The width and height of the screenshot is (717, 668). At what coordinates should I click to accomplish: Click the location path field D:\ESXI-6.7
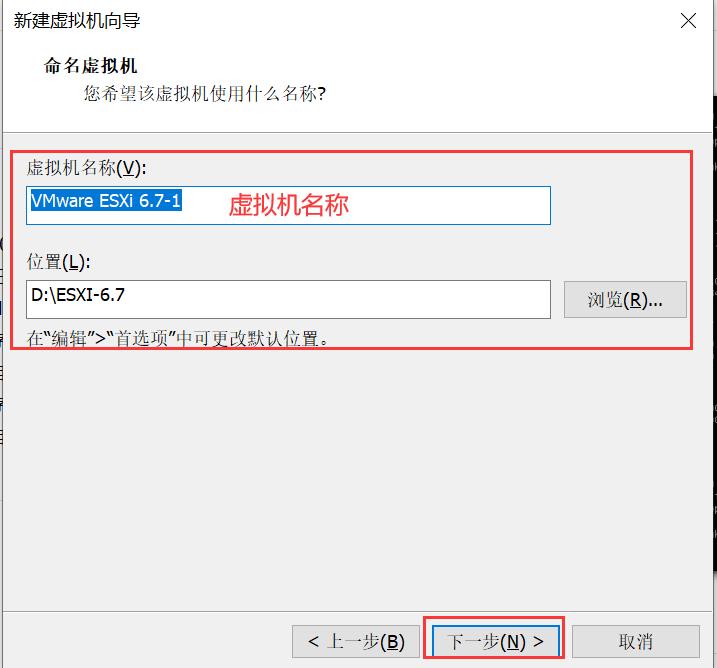pos(288,299)
